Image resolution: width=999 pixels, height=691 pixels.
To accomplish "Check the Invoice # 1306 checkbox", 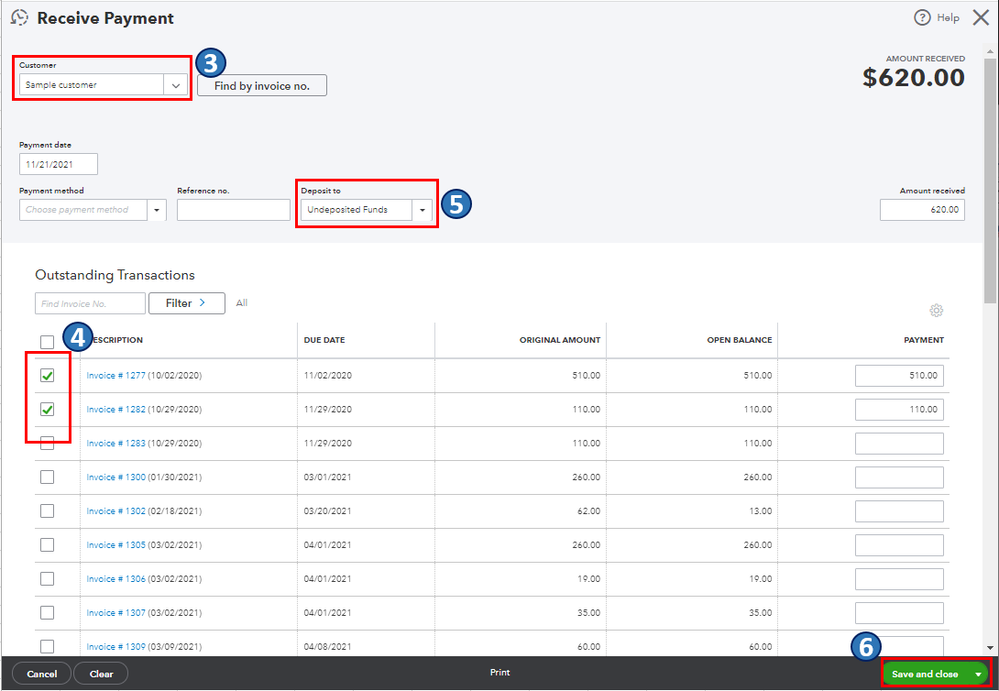I will 47,579.
